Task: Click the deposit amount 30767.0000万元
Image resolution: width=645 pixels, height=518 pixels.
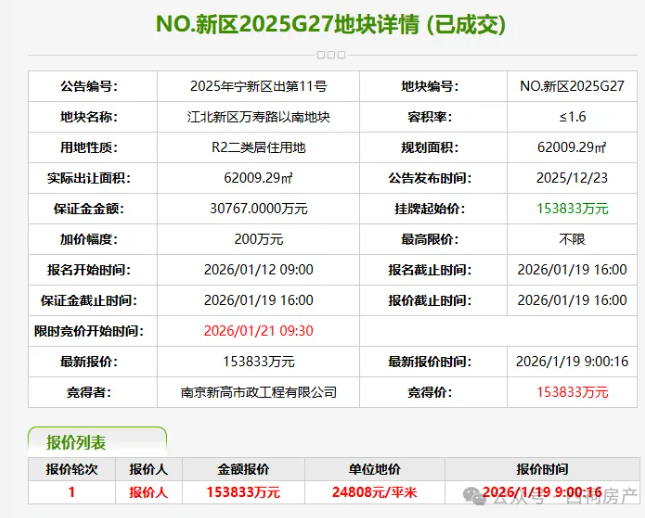Action: [x=258, y=209]
